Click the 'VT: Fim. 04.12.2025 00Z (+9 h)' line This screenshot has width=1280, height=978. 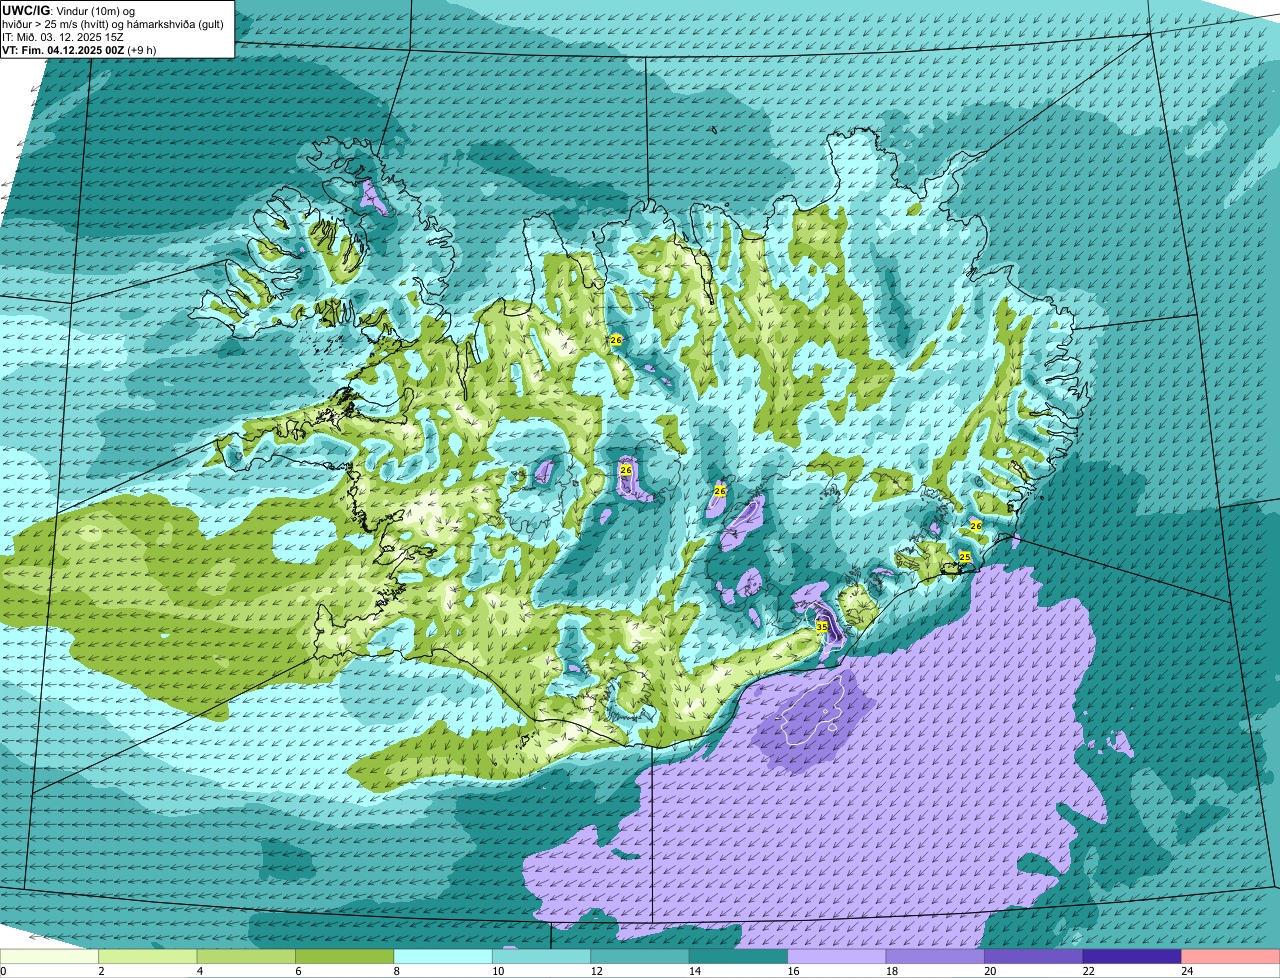79,49
